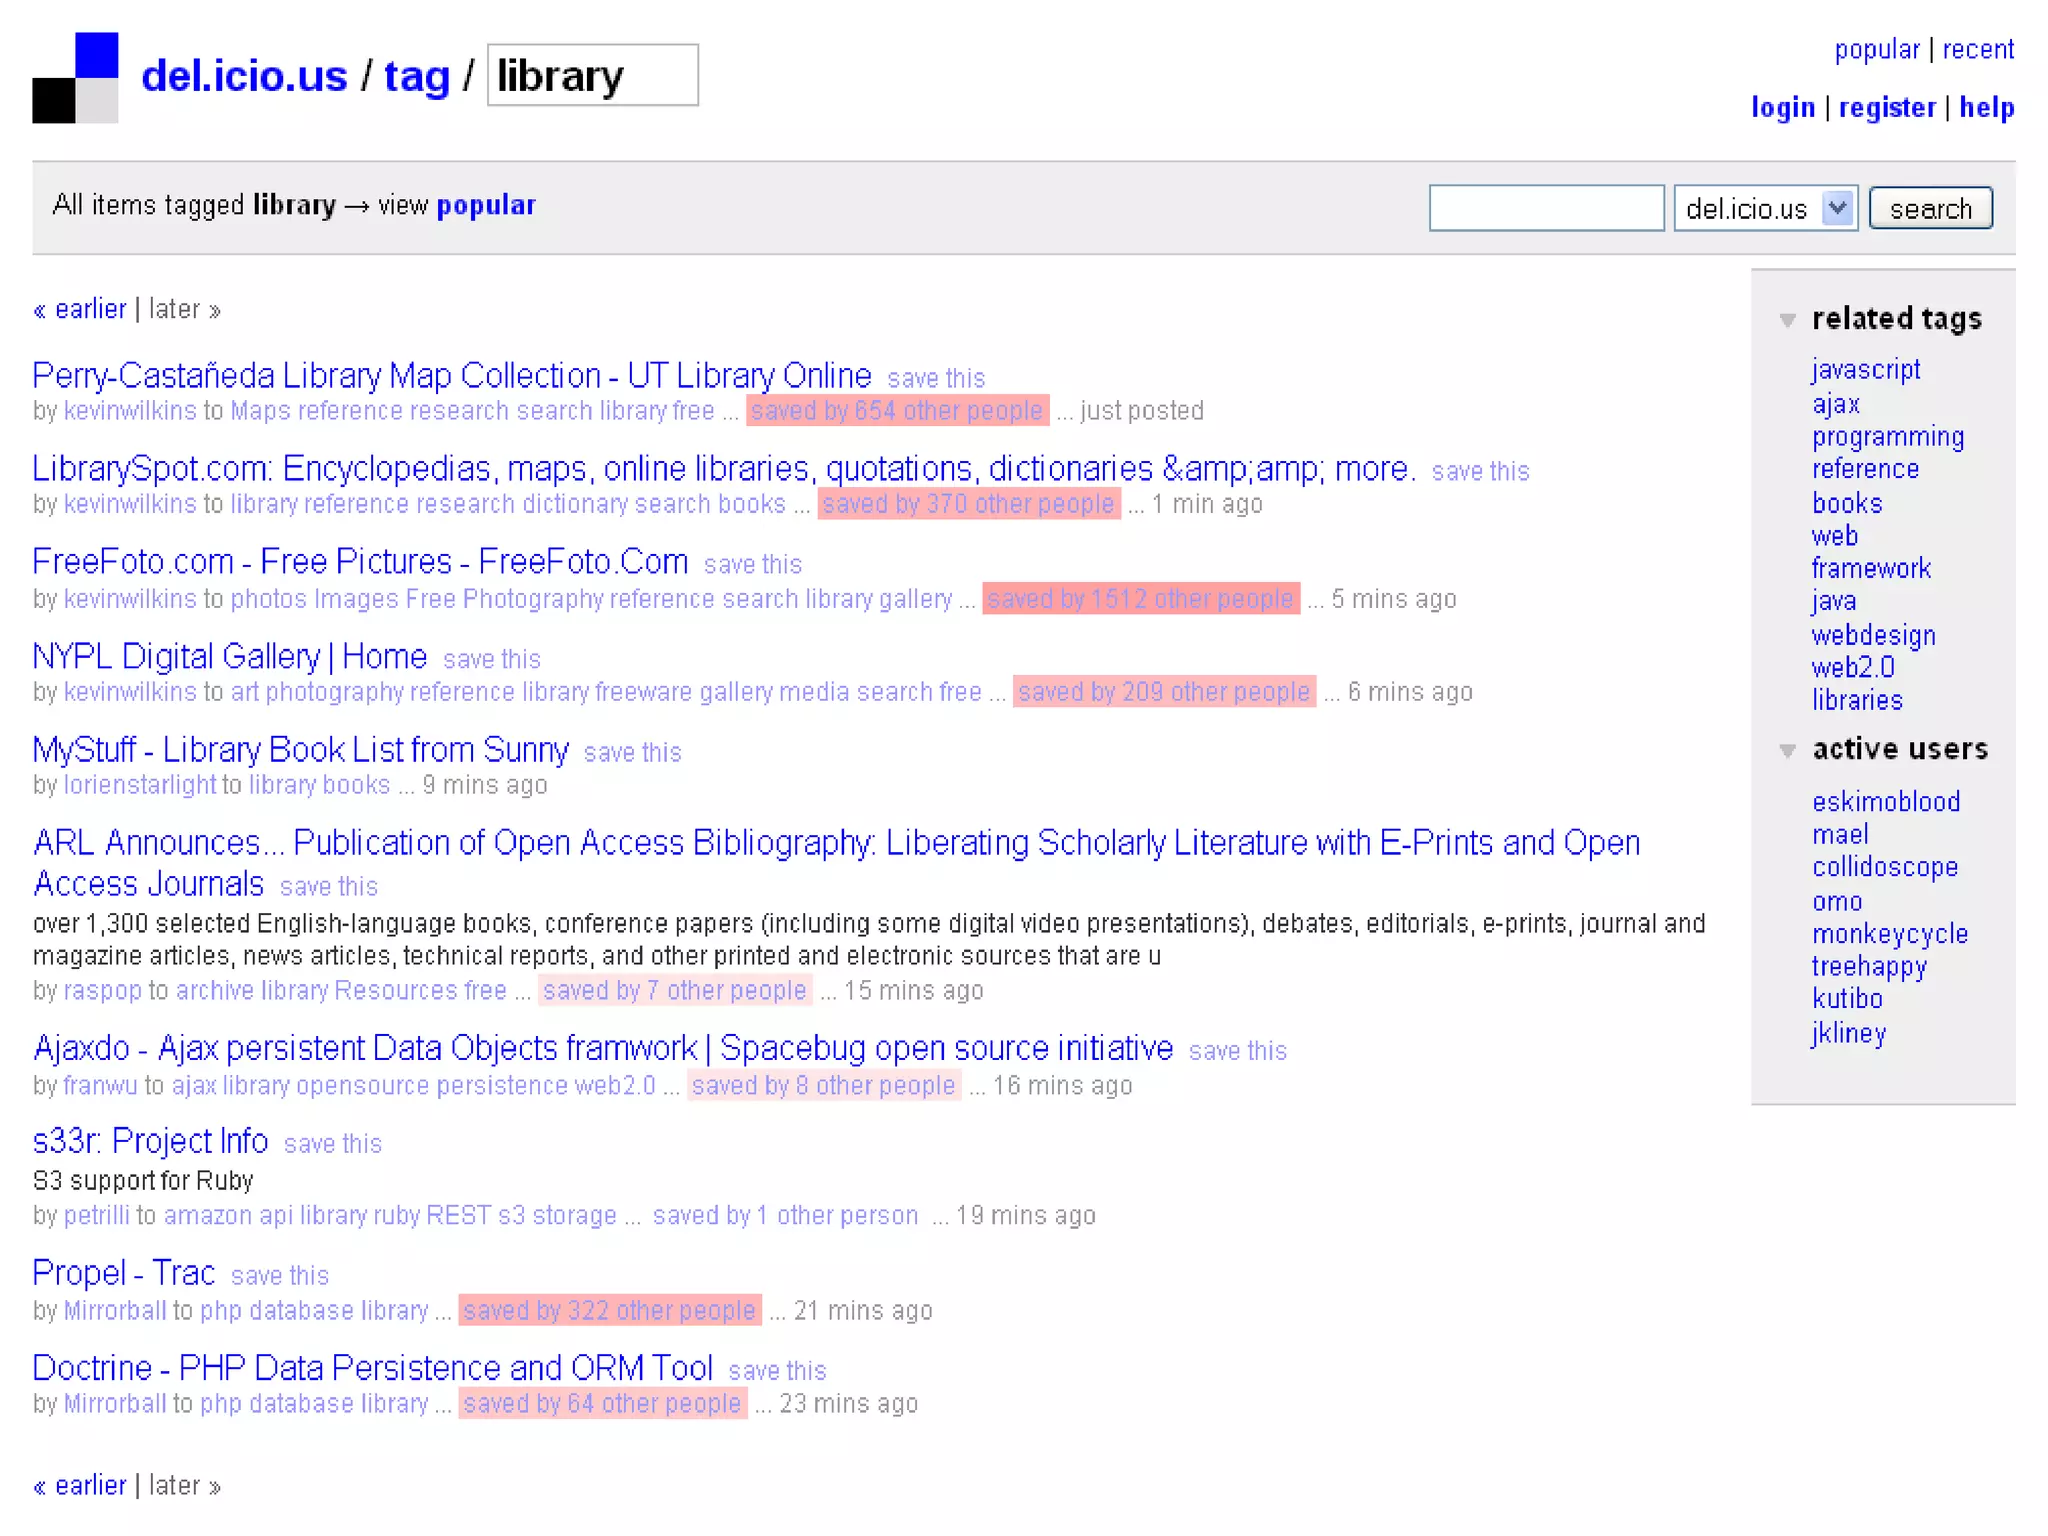Screen dimensions: 2048x1536
Task: Edit the library tag input box
Action: (592, 76)
